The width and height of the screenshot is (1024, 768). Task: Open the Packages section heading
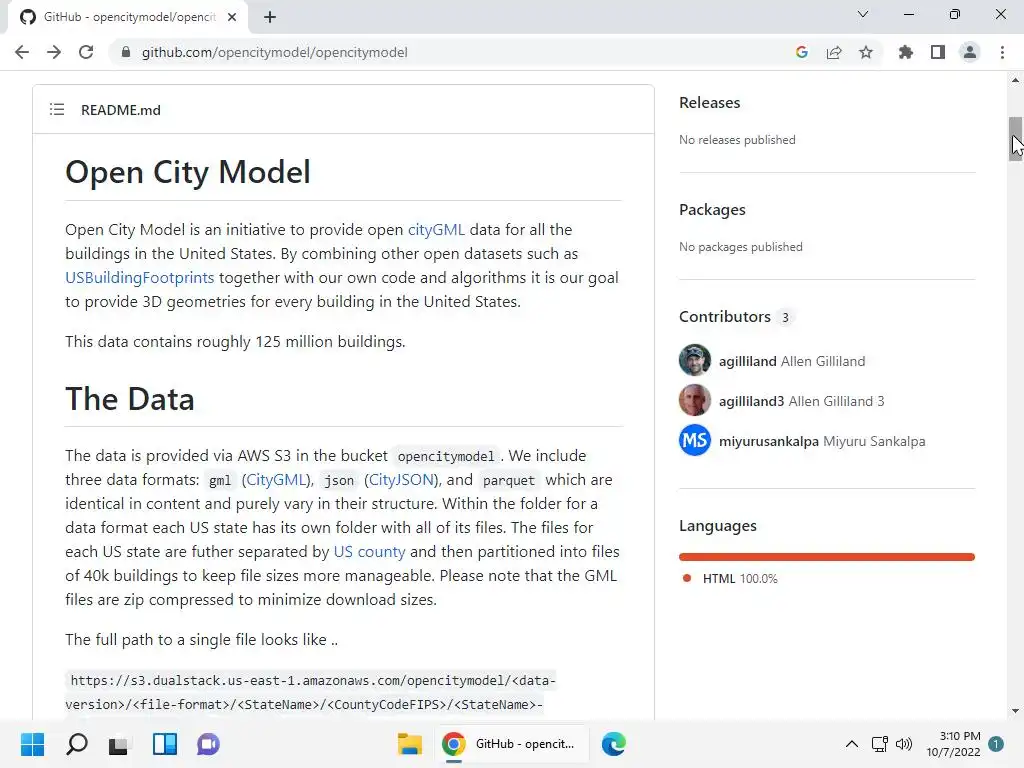[x=712, y=210]
